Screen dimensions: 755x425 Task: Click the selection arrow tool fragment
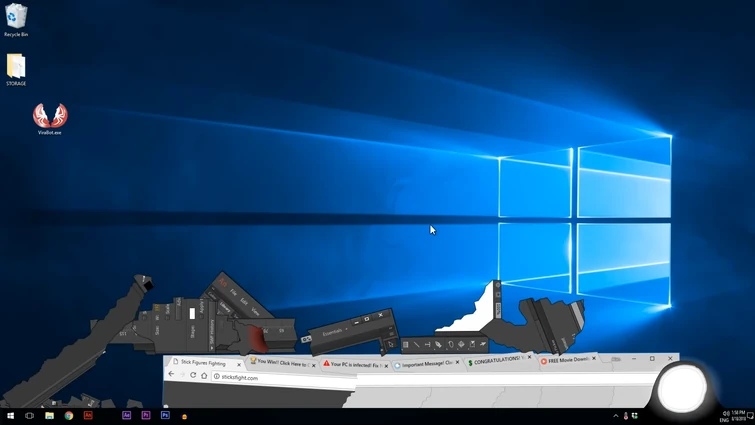pos(391,345)
